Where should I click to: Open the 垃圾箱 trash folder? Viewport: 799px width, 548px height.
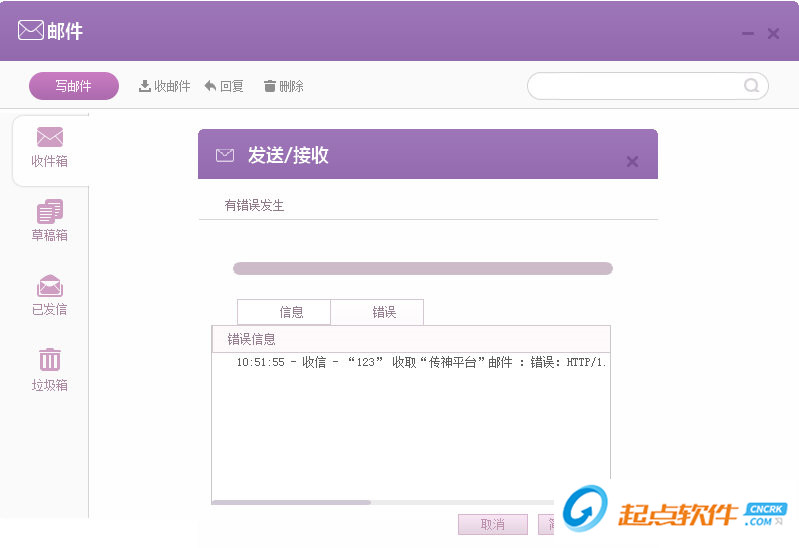point(50,369)
